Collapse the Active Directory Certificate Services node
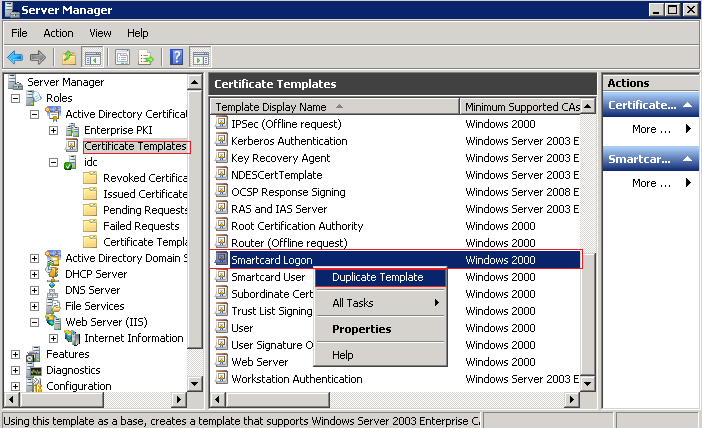This screenshot has height=428, width=702. click(34, 114)
